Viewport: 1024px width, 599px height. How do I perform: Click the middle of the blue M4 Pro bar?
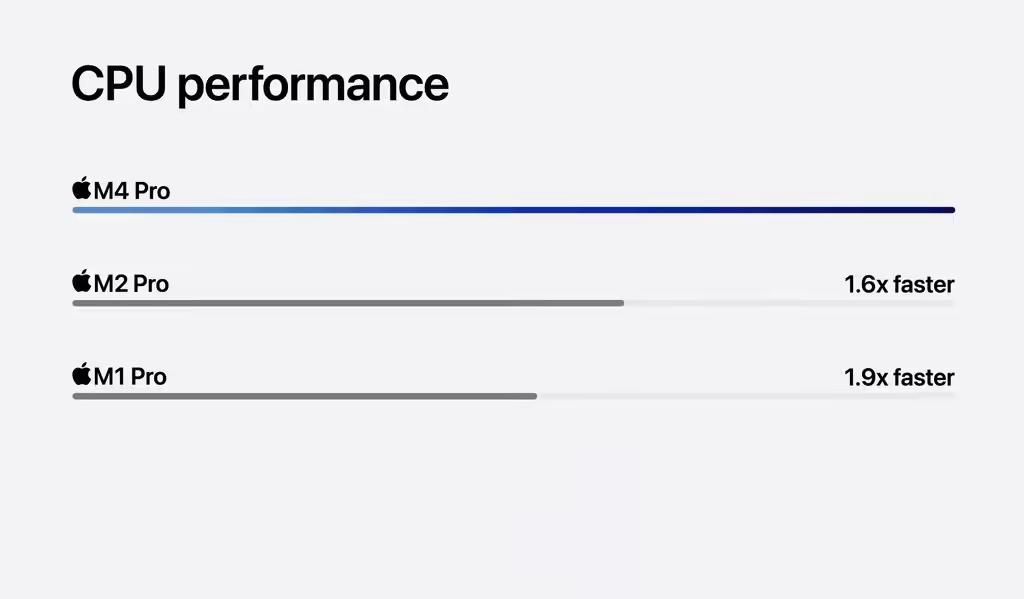point(513,210)
